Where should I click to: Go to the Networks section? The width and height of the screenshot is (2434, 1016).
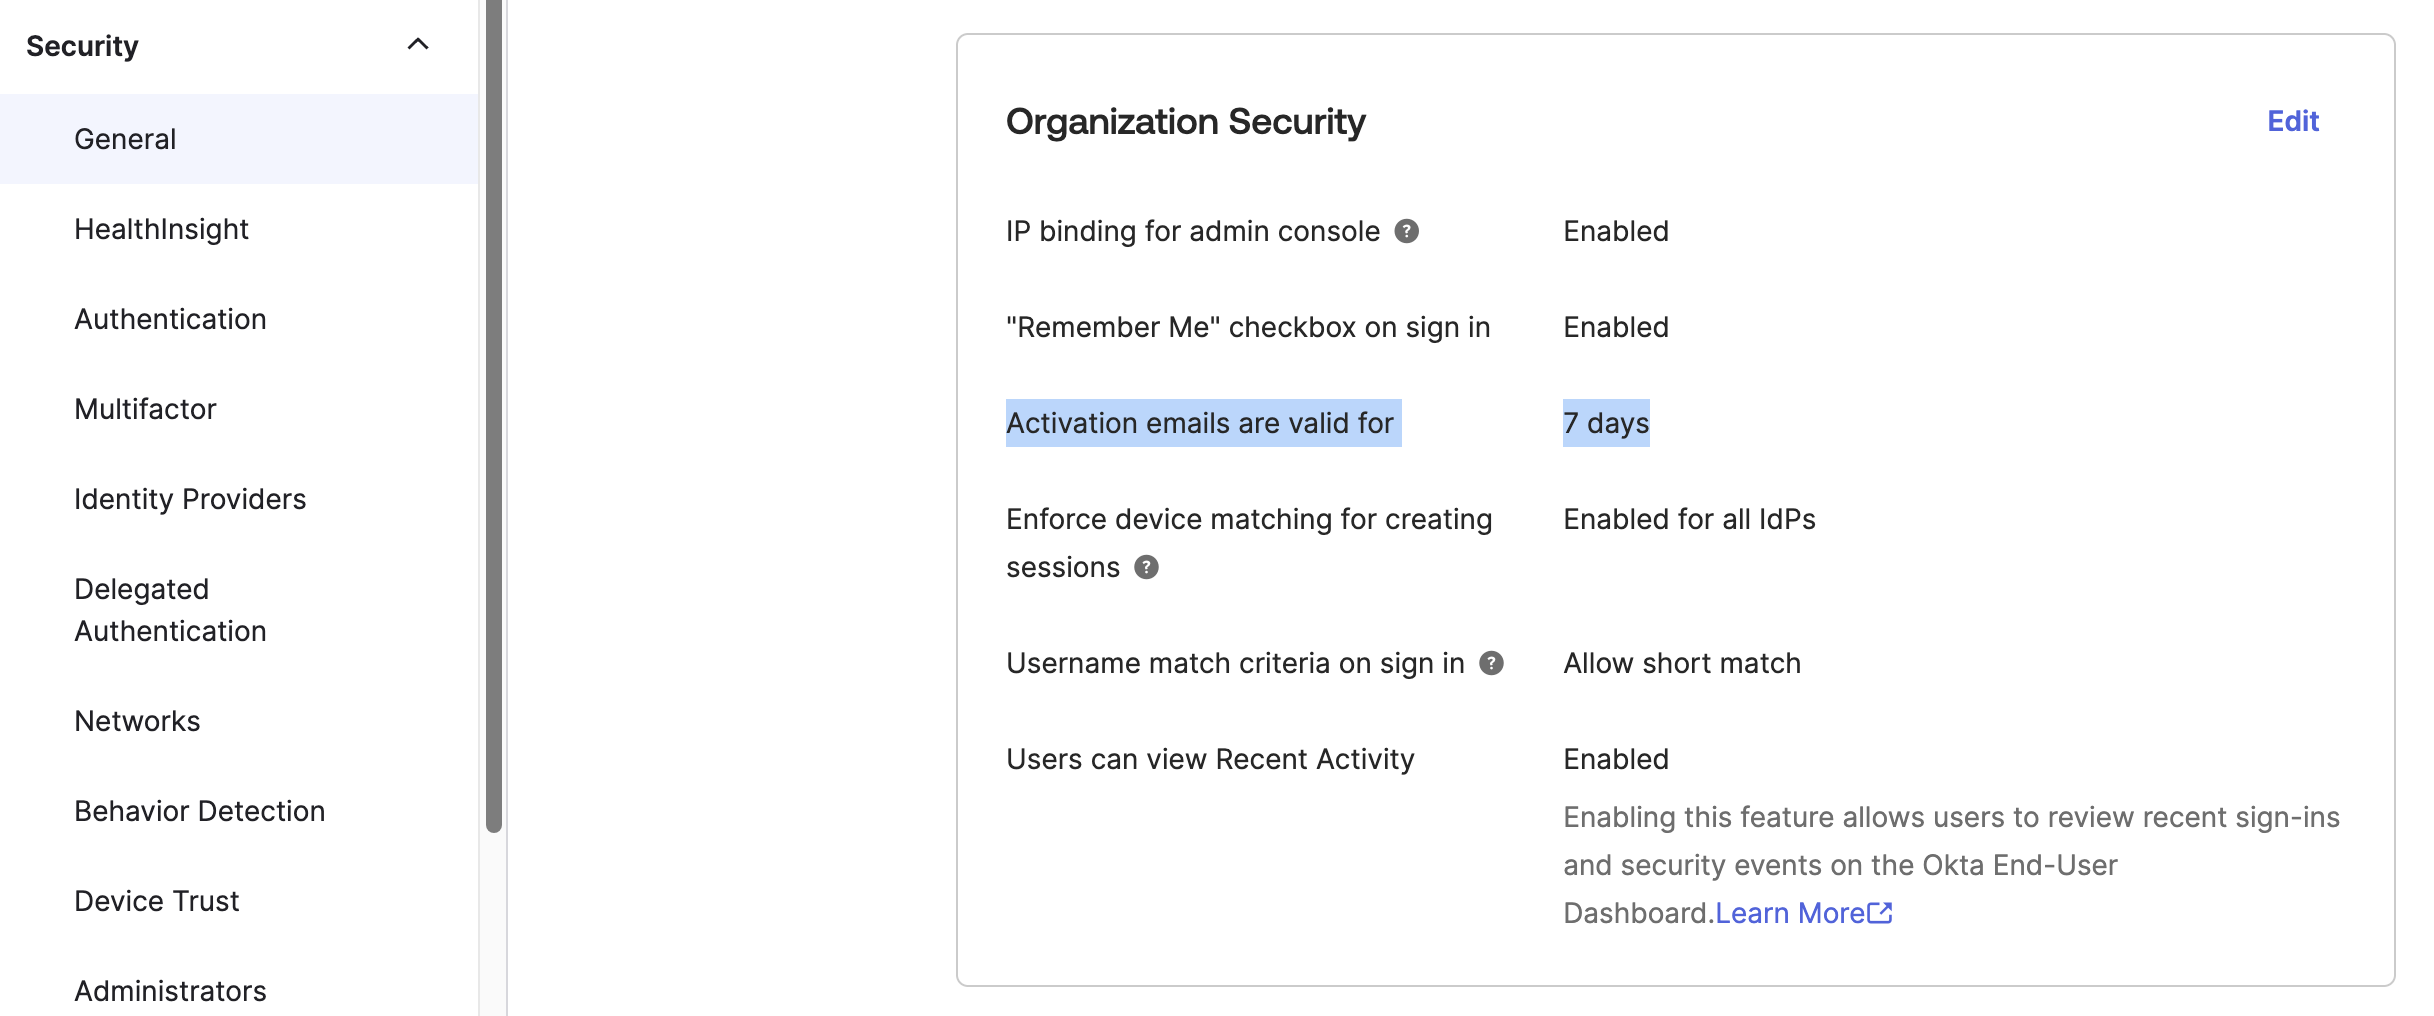pyautogui.click(x=137, y=720)
